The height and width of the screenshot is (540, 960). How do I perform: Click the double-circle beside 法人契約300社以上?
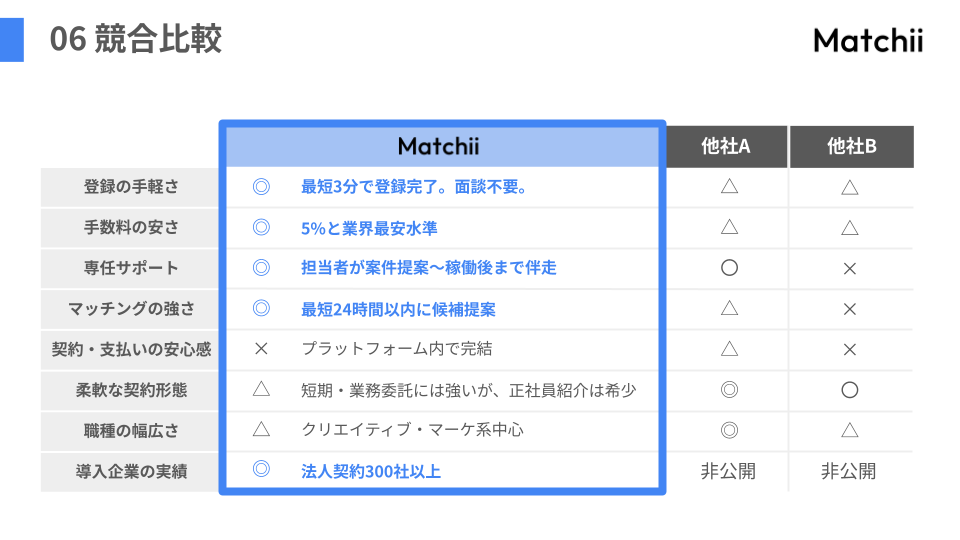(261, 470)
